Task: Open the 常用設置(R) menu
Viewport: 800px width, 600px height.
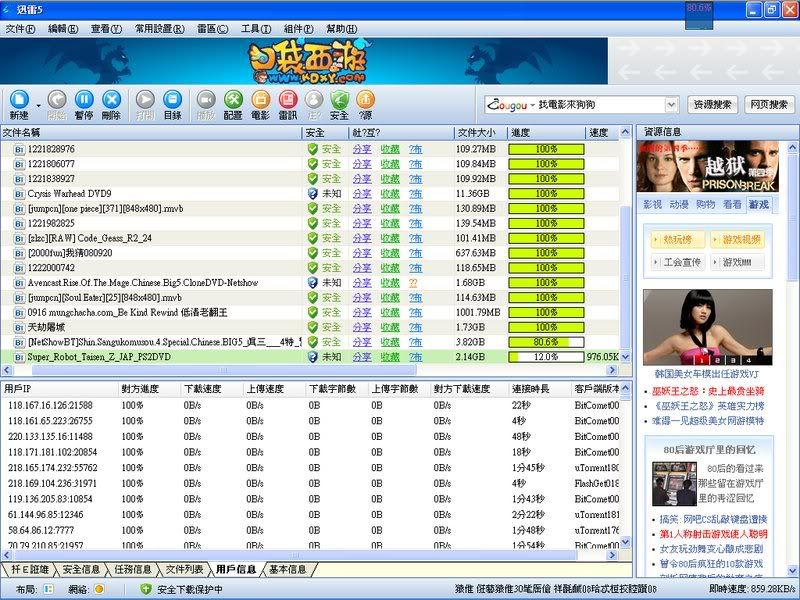Action: click(159, 29)
